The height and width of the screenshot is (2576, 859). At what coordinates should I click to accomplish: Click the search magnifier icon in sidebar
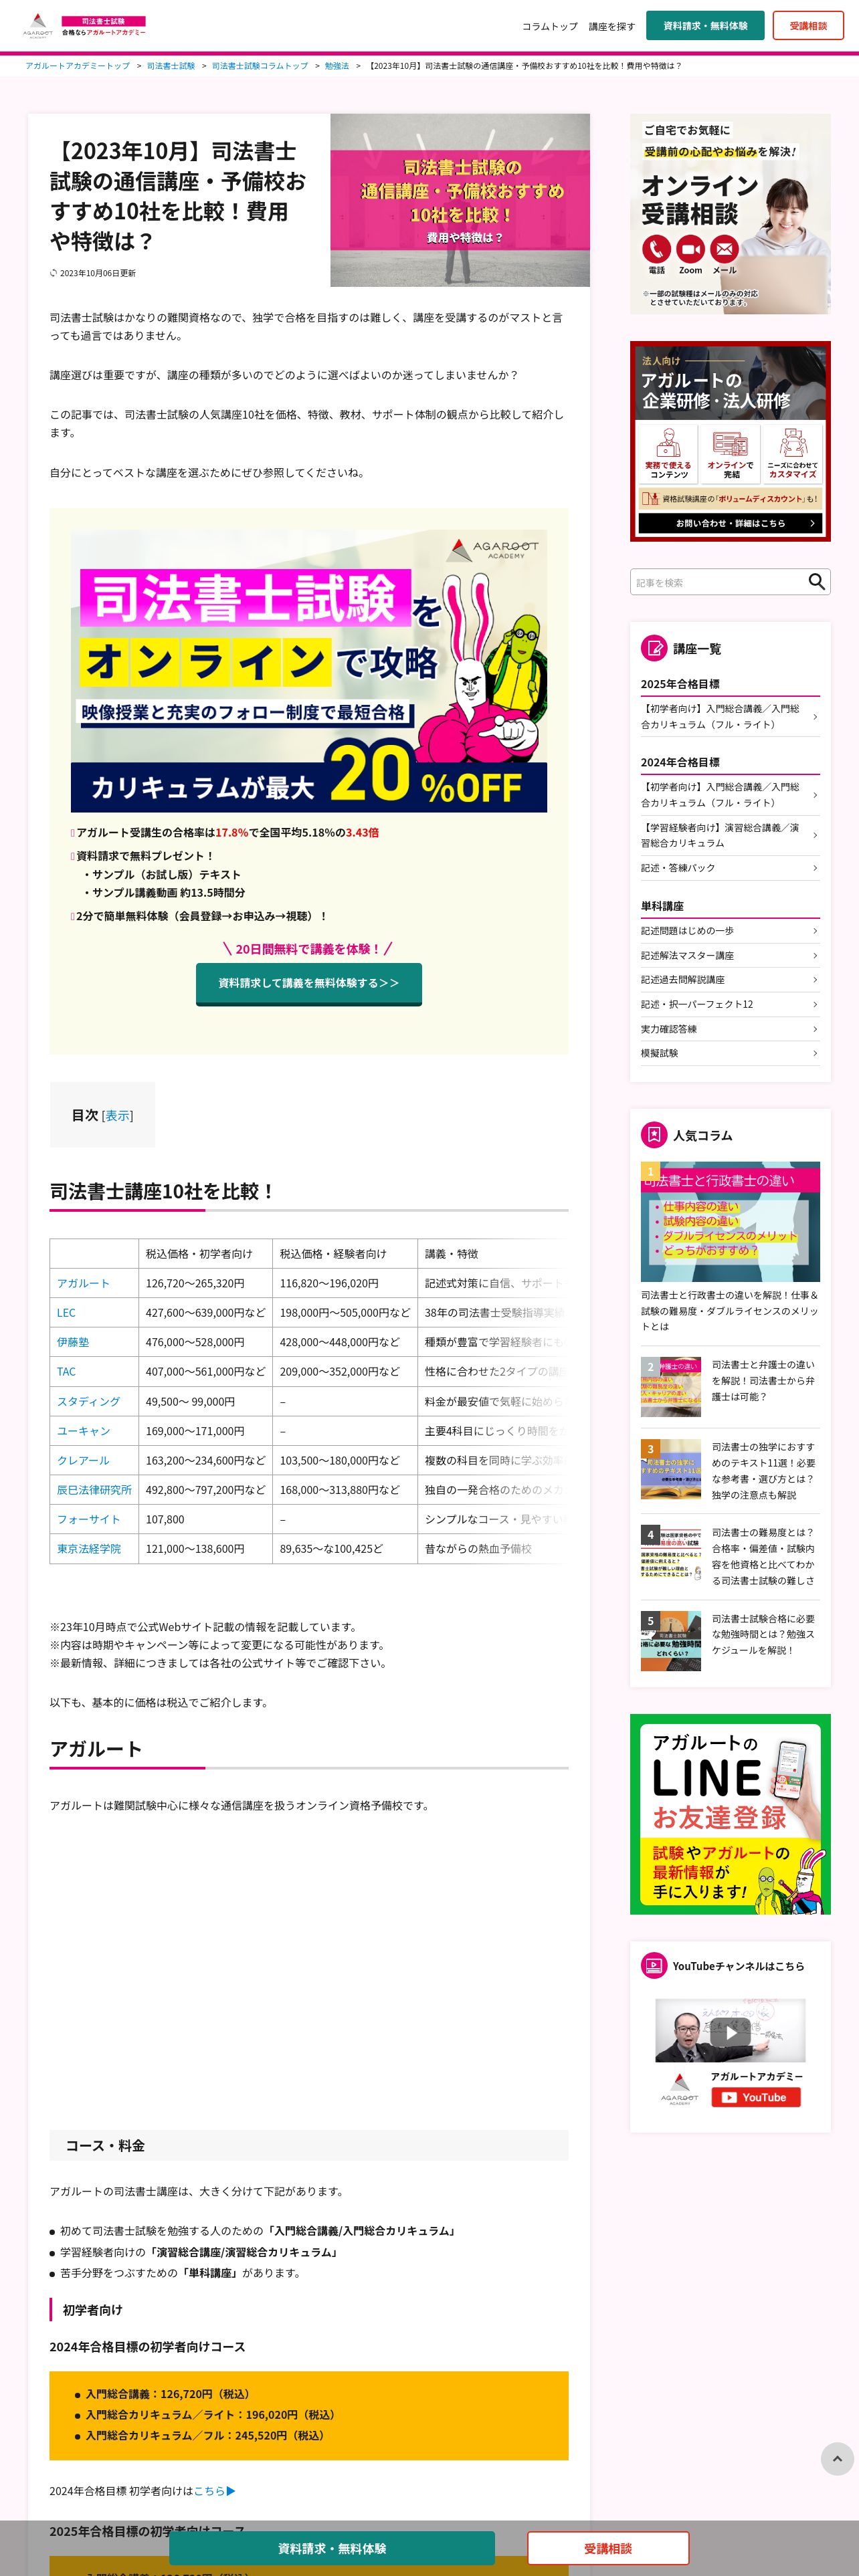(816, 582)
